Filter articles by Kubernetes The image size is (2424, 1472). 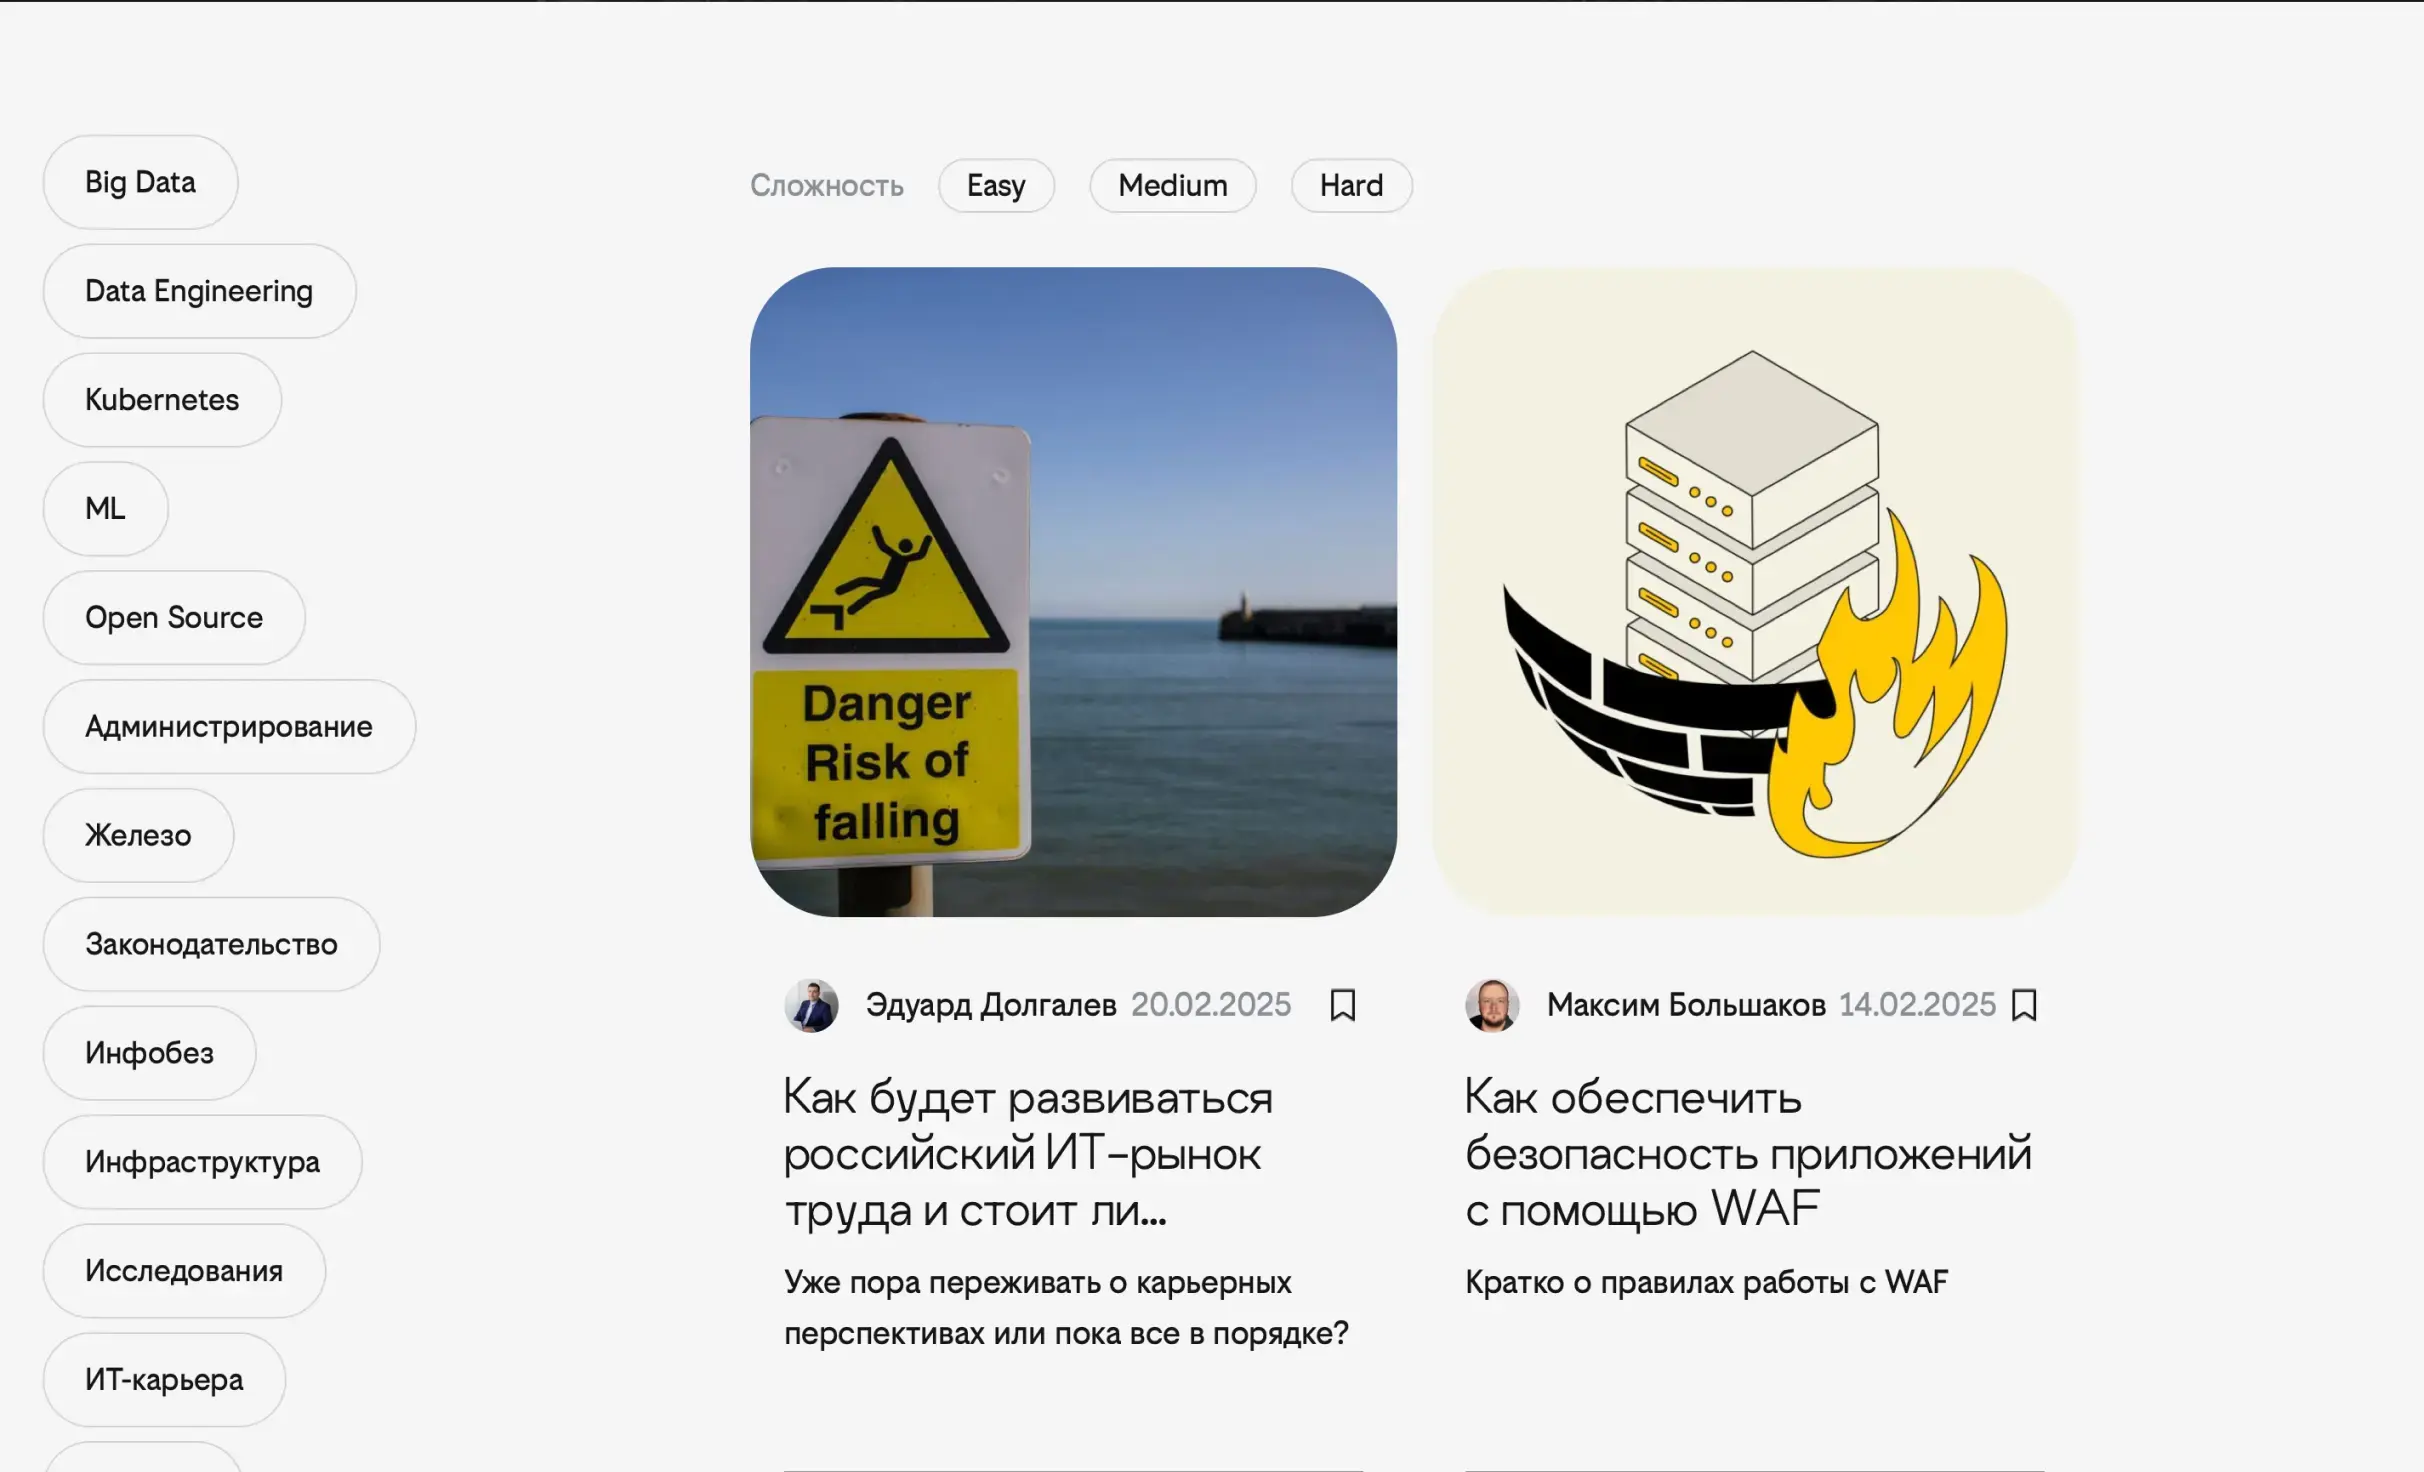coord(162,400)
